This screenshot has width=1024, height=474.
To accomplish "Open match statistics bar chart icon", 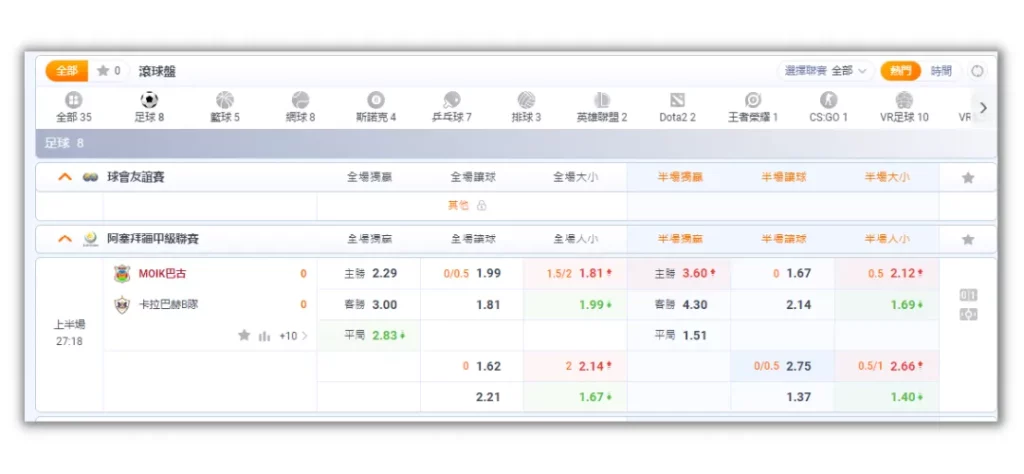I will point(265,336).
